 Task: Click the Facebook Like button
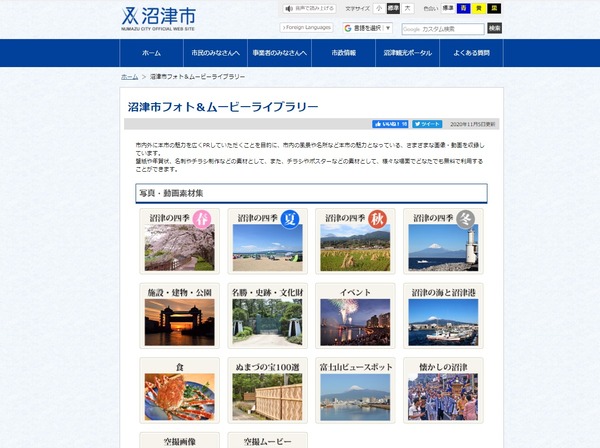coord(390,124)
